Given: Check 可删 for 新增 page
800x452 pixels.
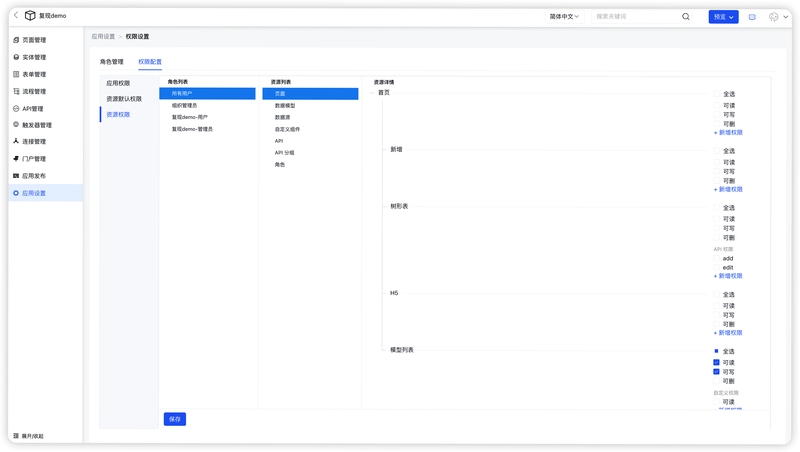Looking at the screenshot, I should pos(716,181).
